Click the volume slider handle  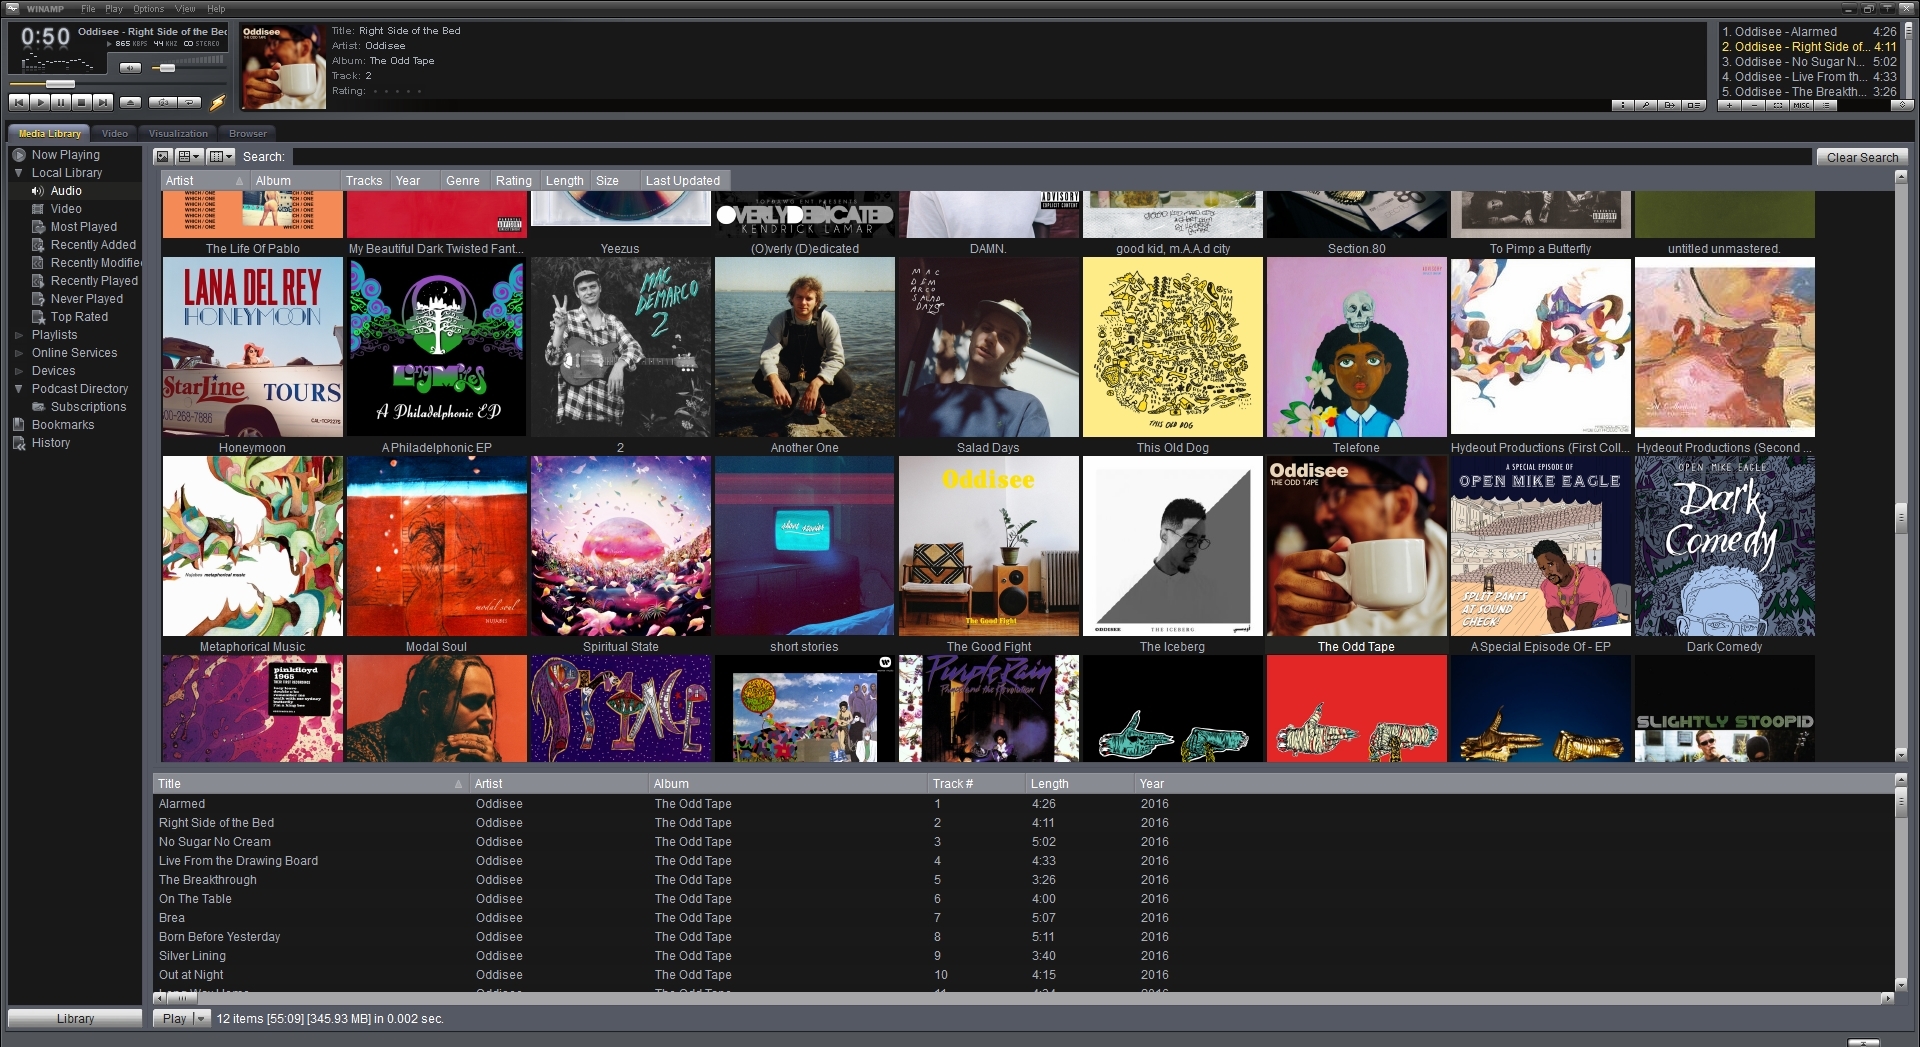coord(167,68)
